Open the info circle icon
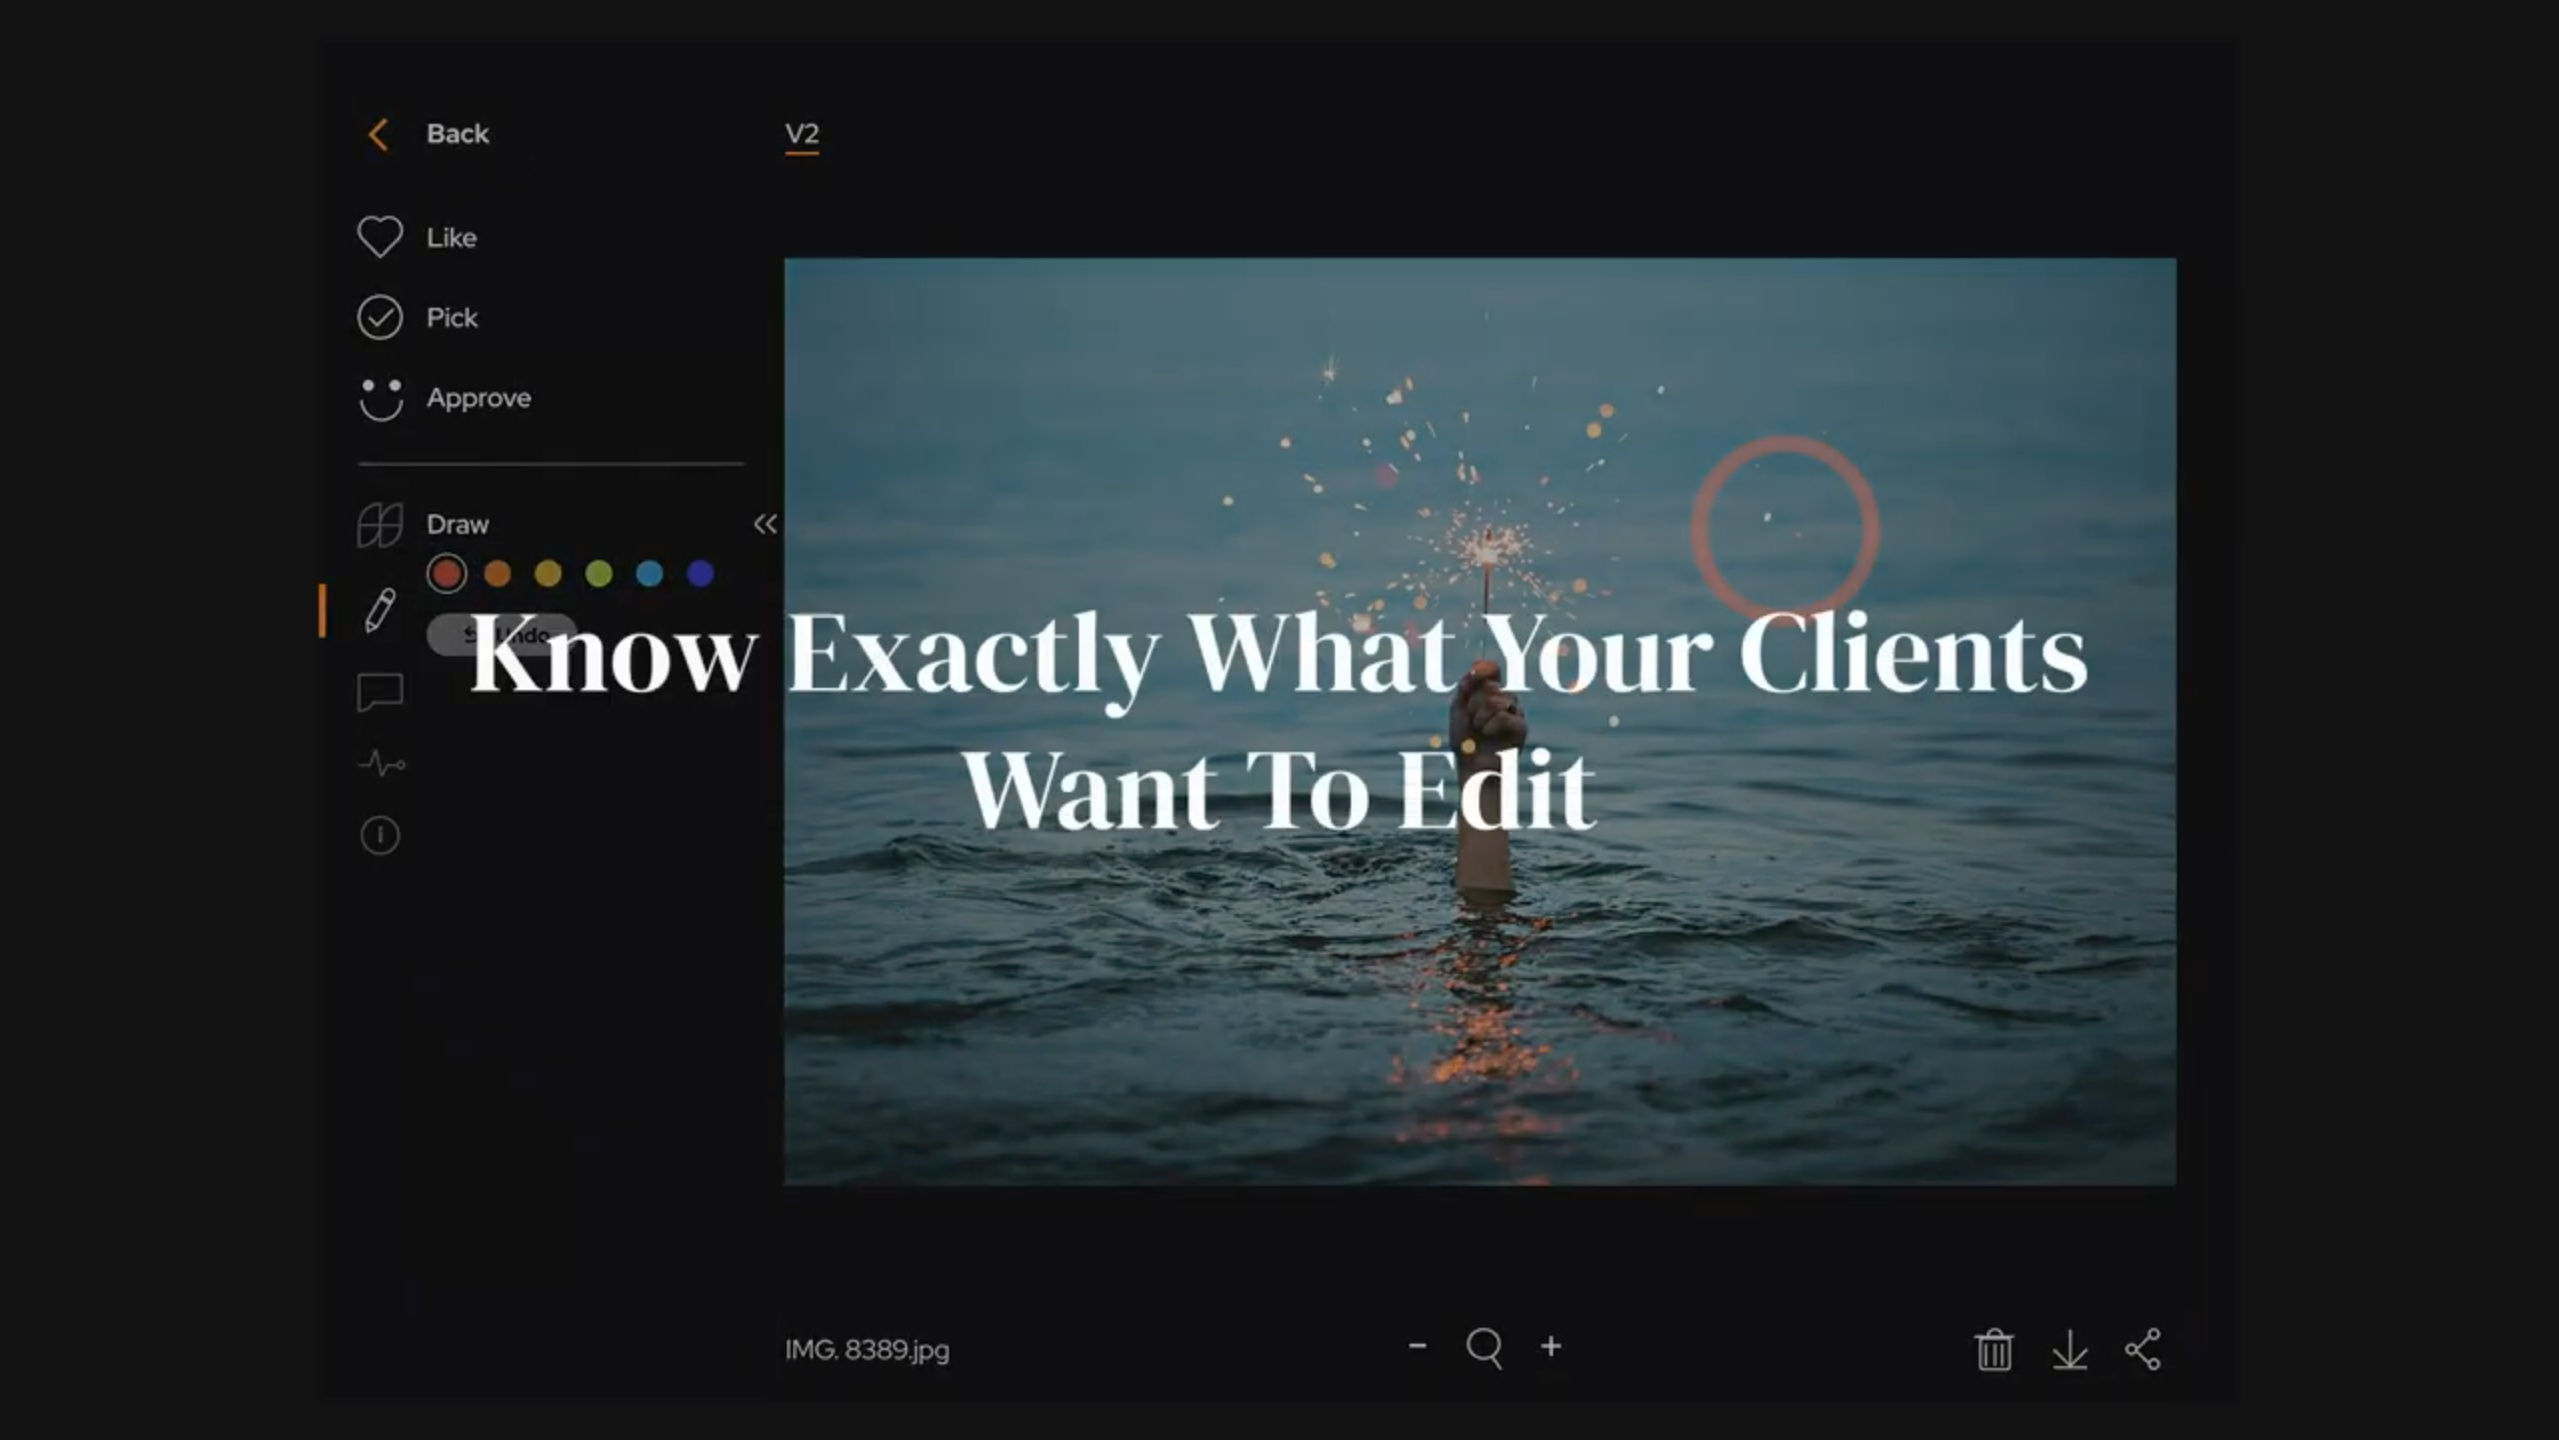The image size is (2559, 1440). point(380,835)
